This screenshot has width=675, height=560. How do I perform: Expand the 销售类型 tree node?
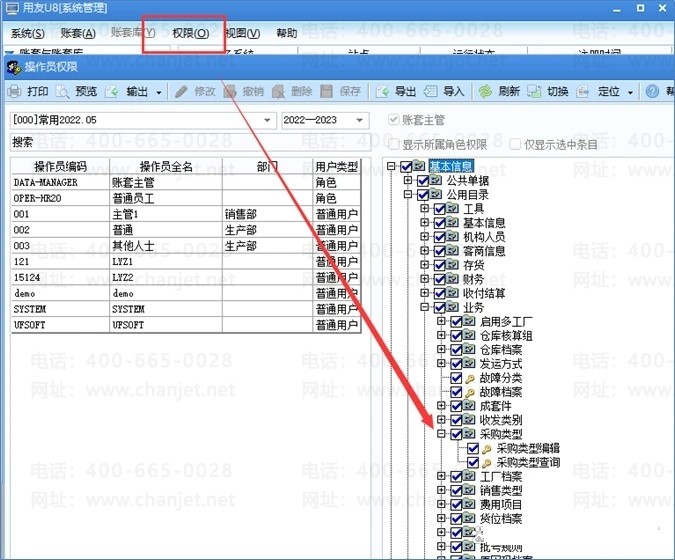441,490
